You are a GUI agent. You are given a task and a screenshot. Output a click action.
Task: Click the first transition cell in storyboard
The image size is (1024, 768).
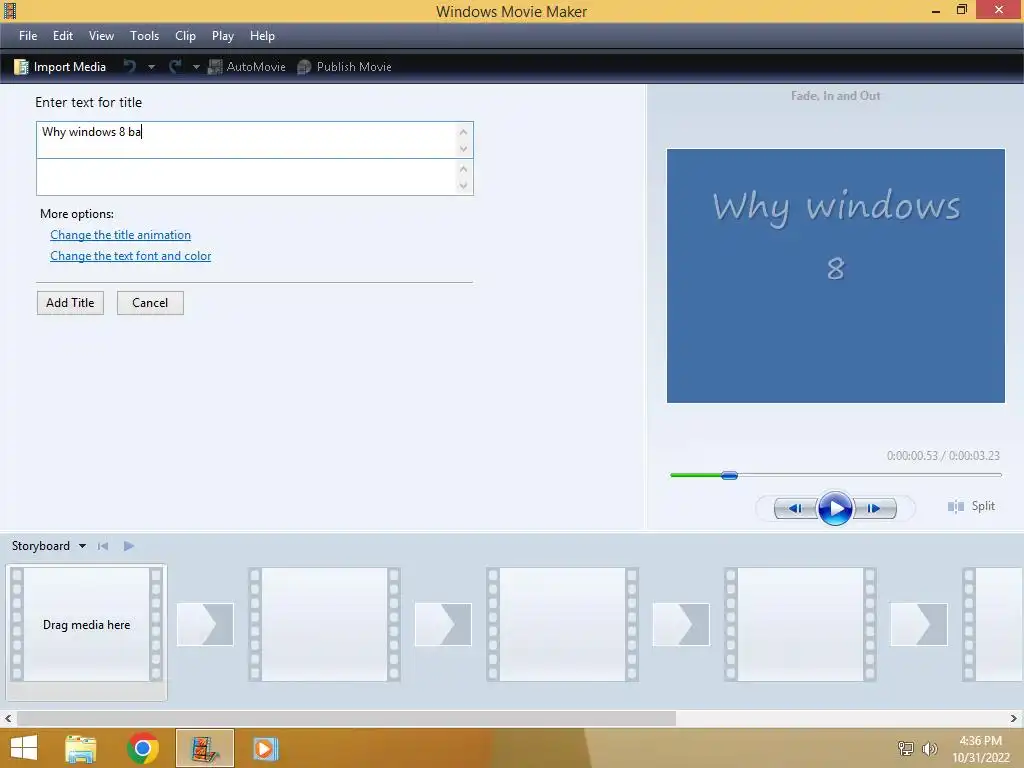[205, 625]
